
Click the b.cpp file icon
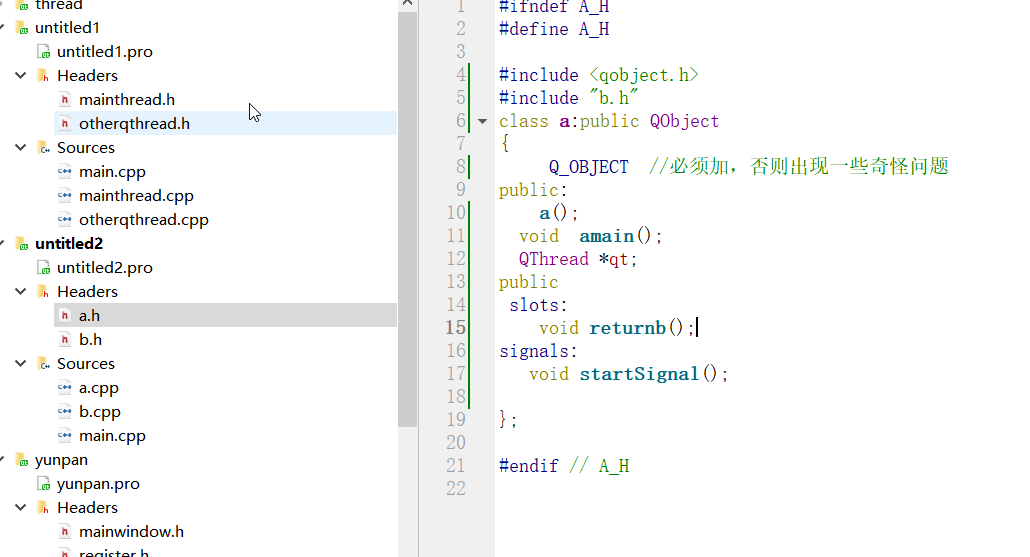(64, 412)
